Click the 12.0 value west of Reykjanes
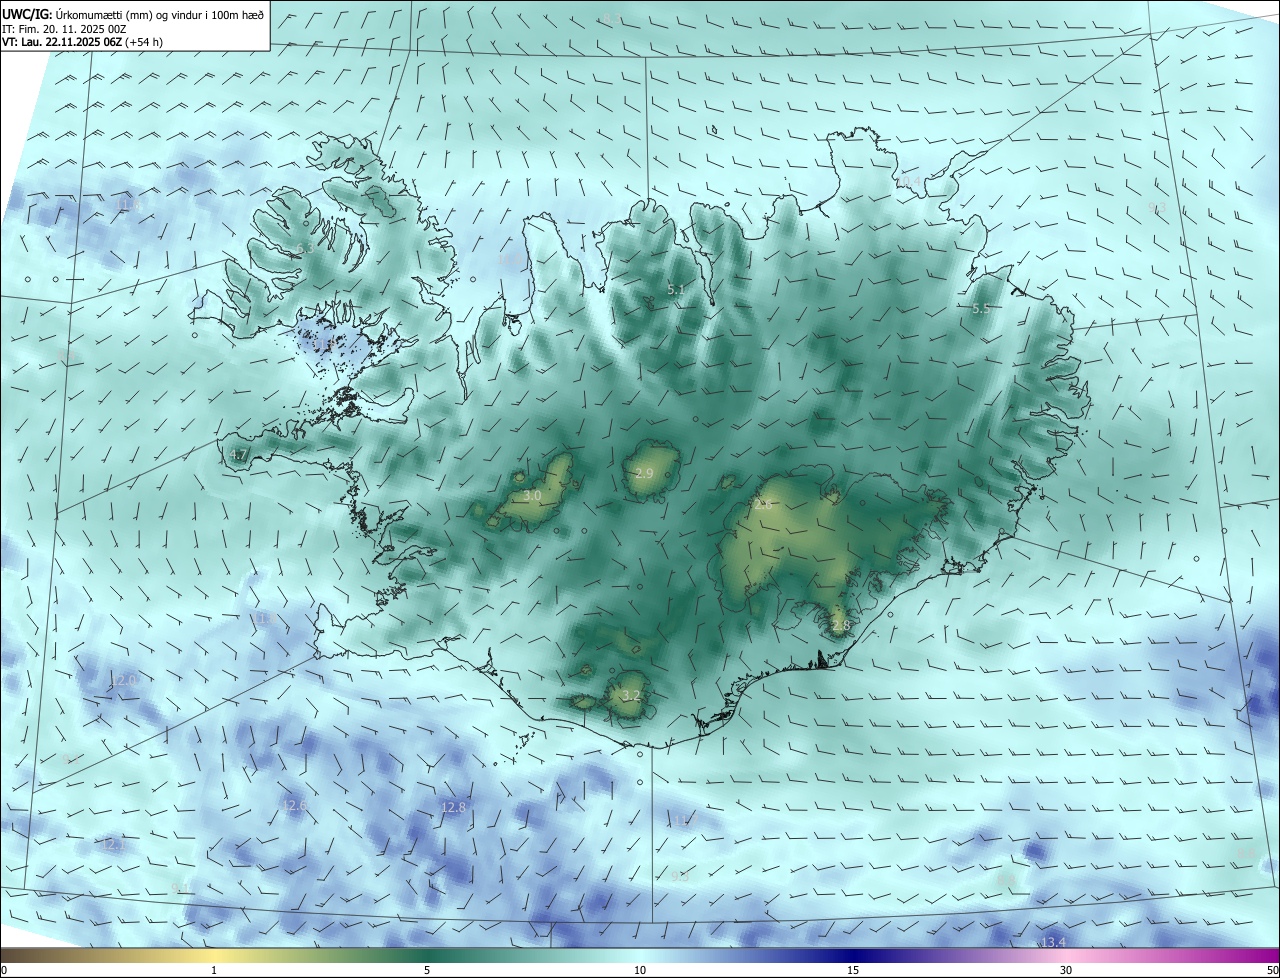Viewport: 1280px width, 978px height. (x=124, y=680)
